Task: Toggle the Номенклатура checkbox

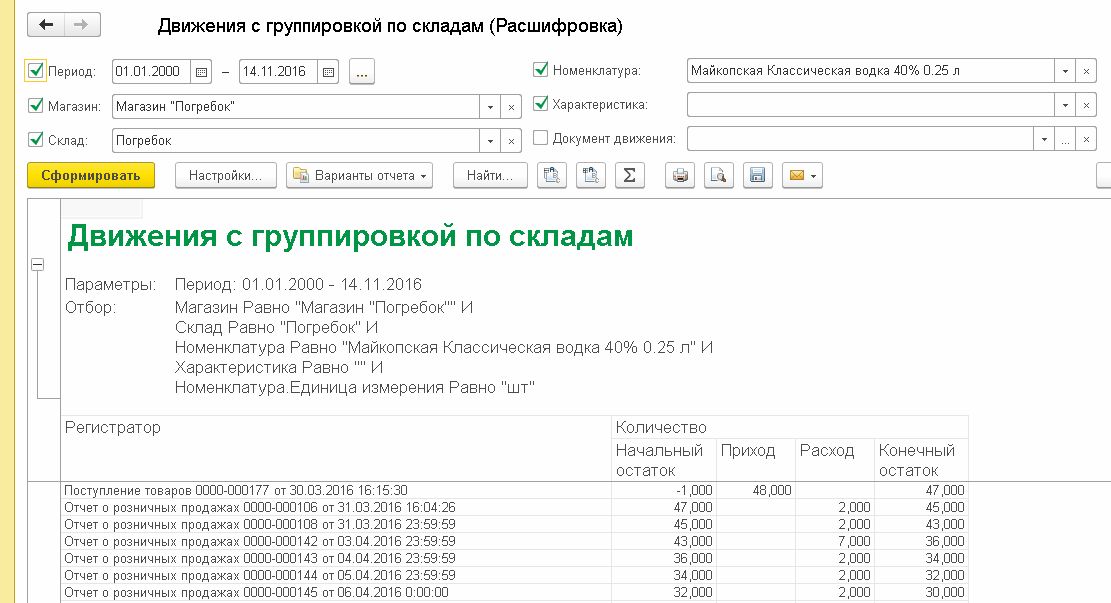Action: pyautogui.click(x=541, y=69)
